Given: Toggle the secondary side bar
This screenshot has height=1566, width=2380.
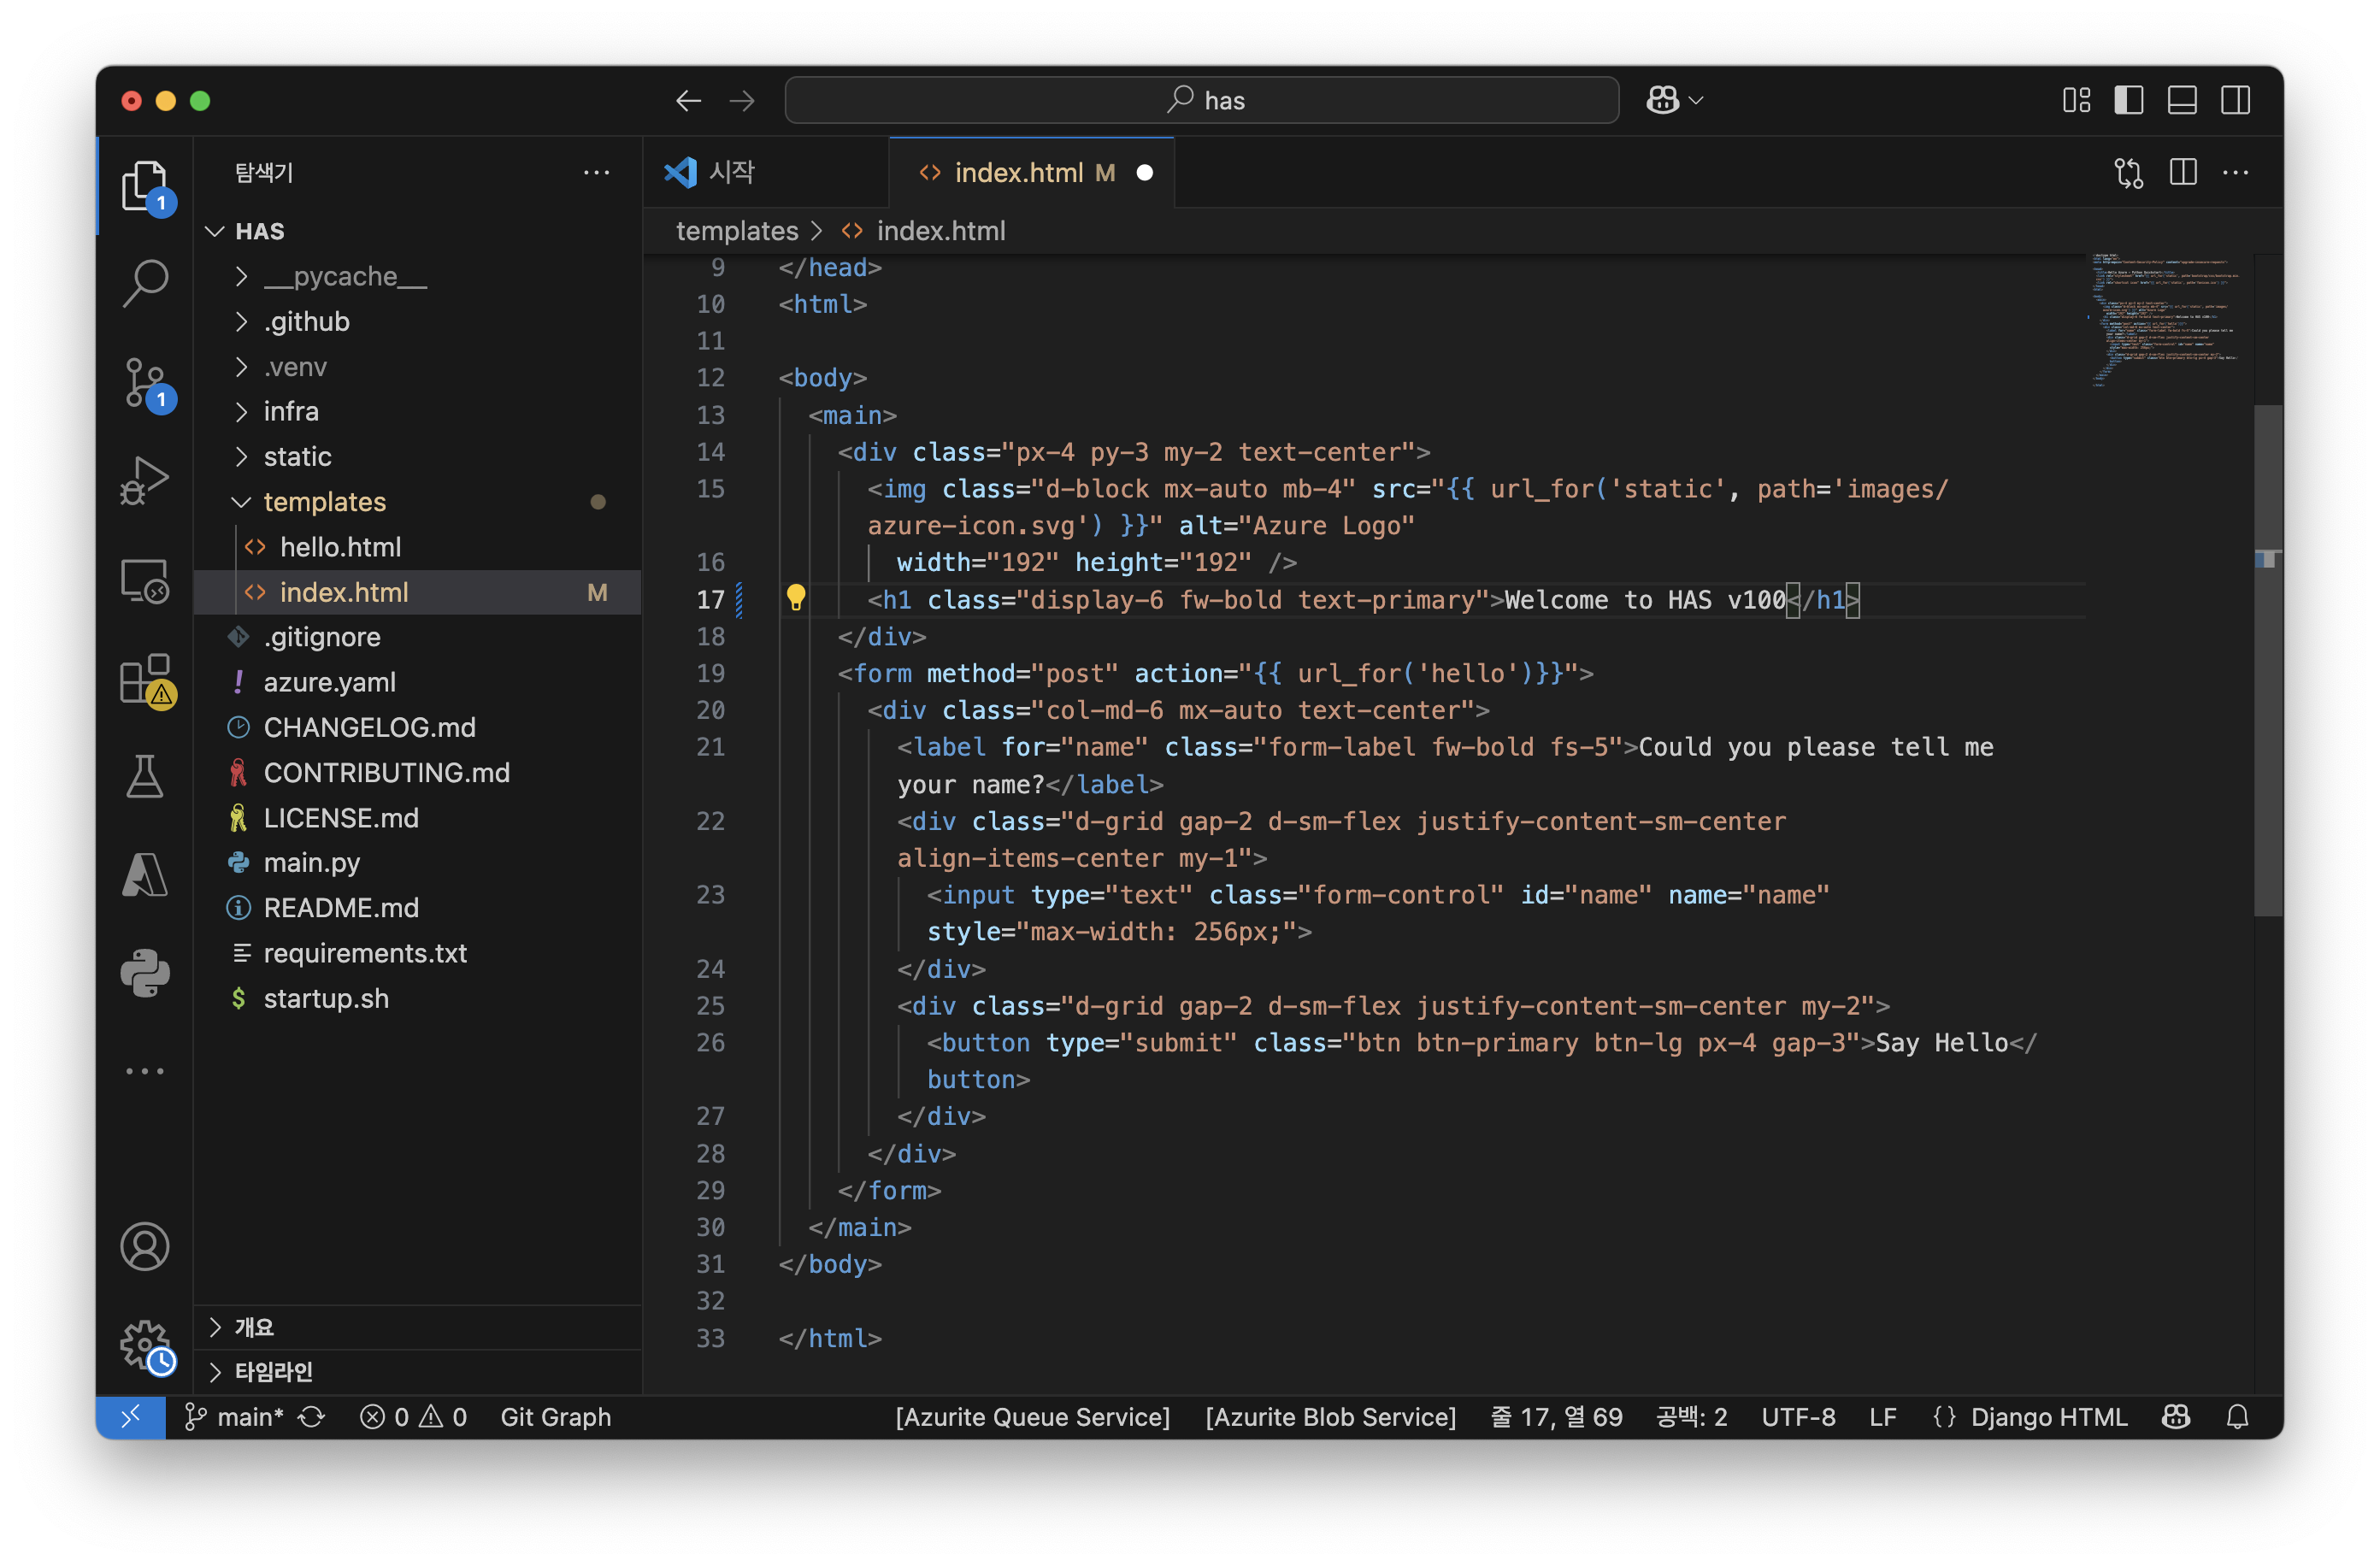Looking at the screenshot, I should (2235, 100).
